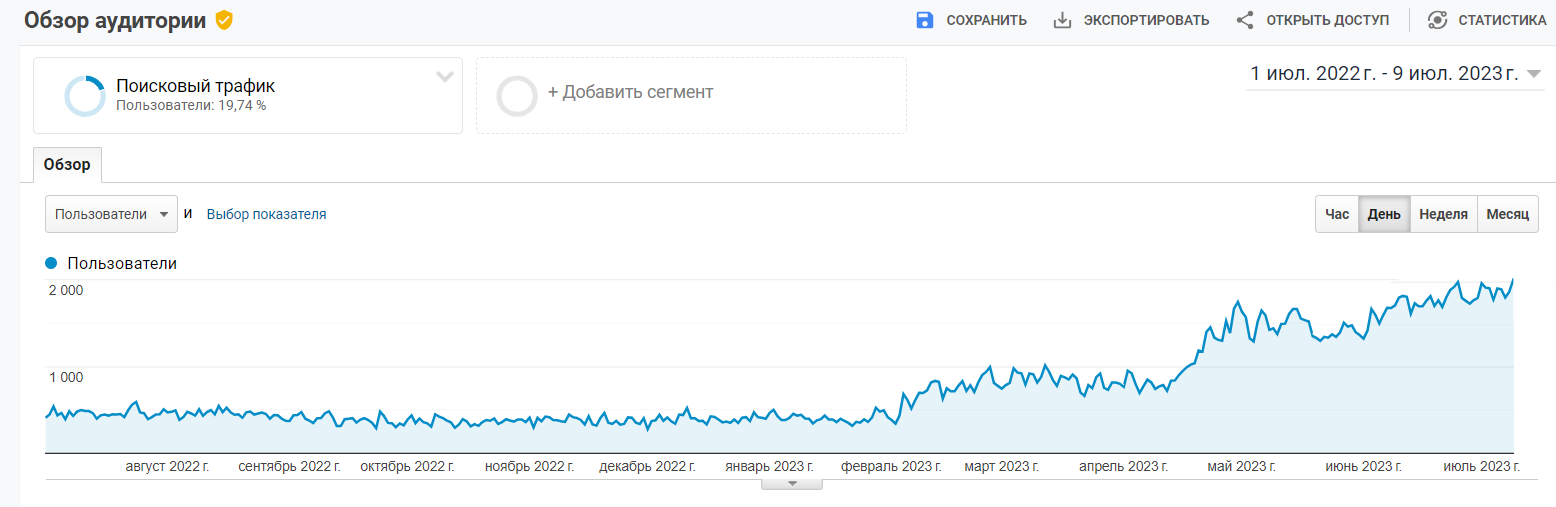
Task: Open the date range dropdown arrow
Action: 1534,74
